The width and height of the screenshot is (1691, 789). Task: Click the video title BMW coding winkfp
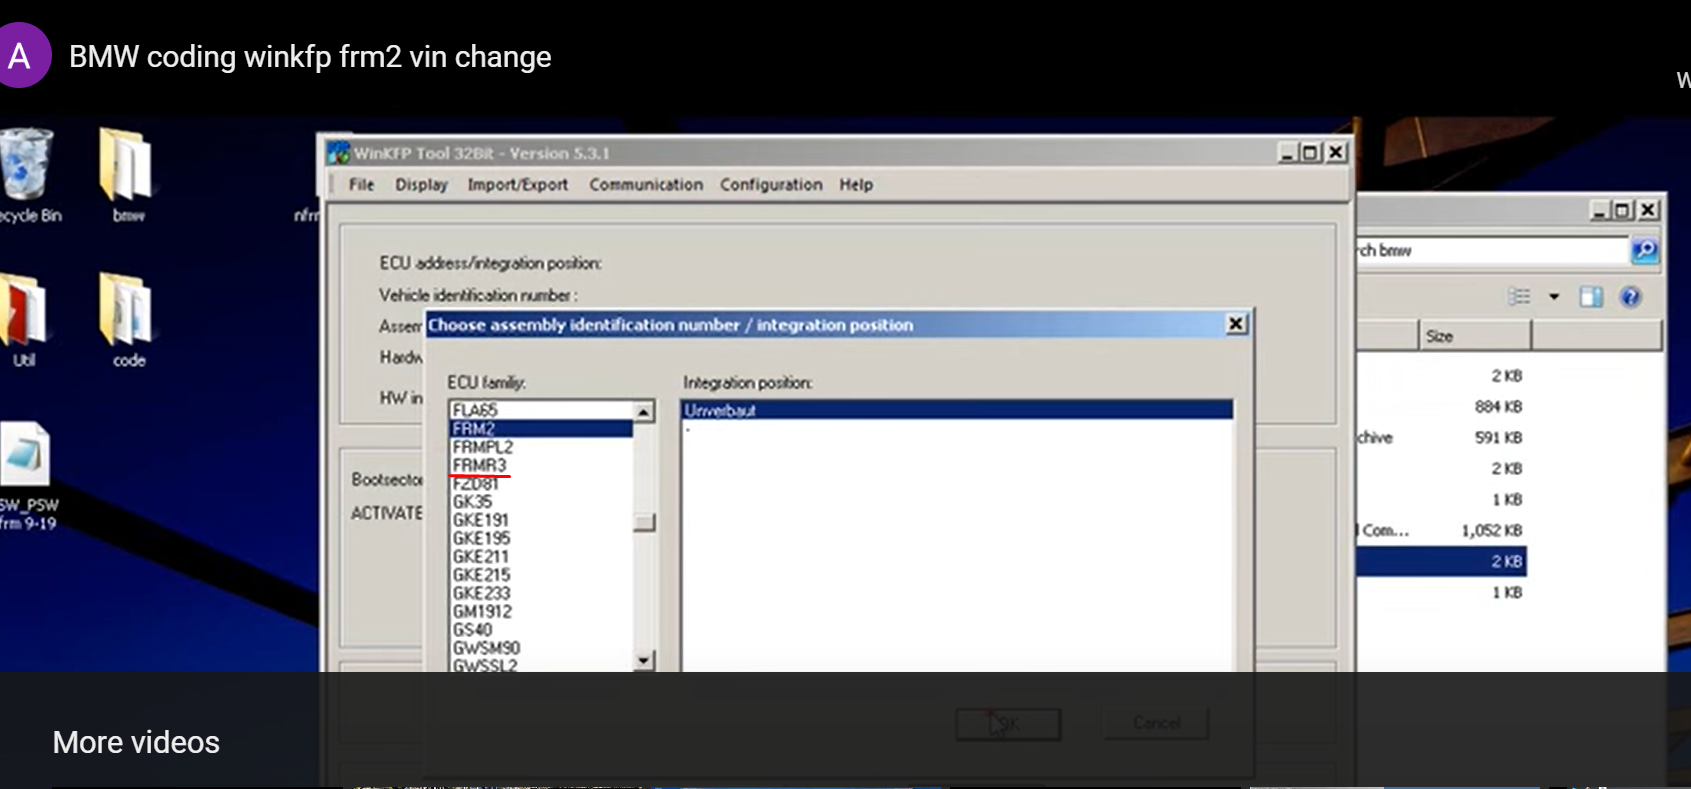tap(310, 57)
